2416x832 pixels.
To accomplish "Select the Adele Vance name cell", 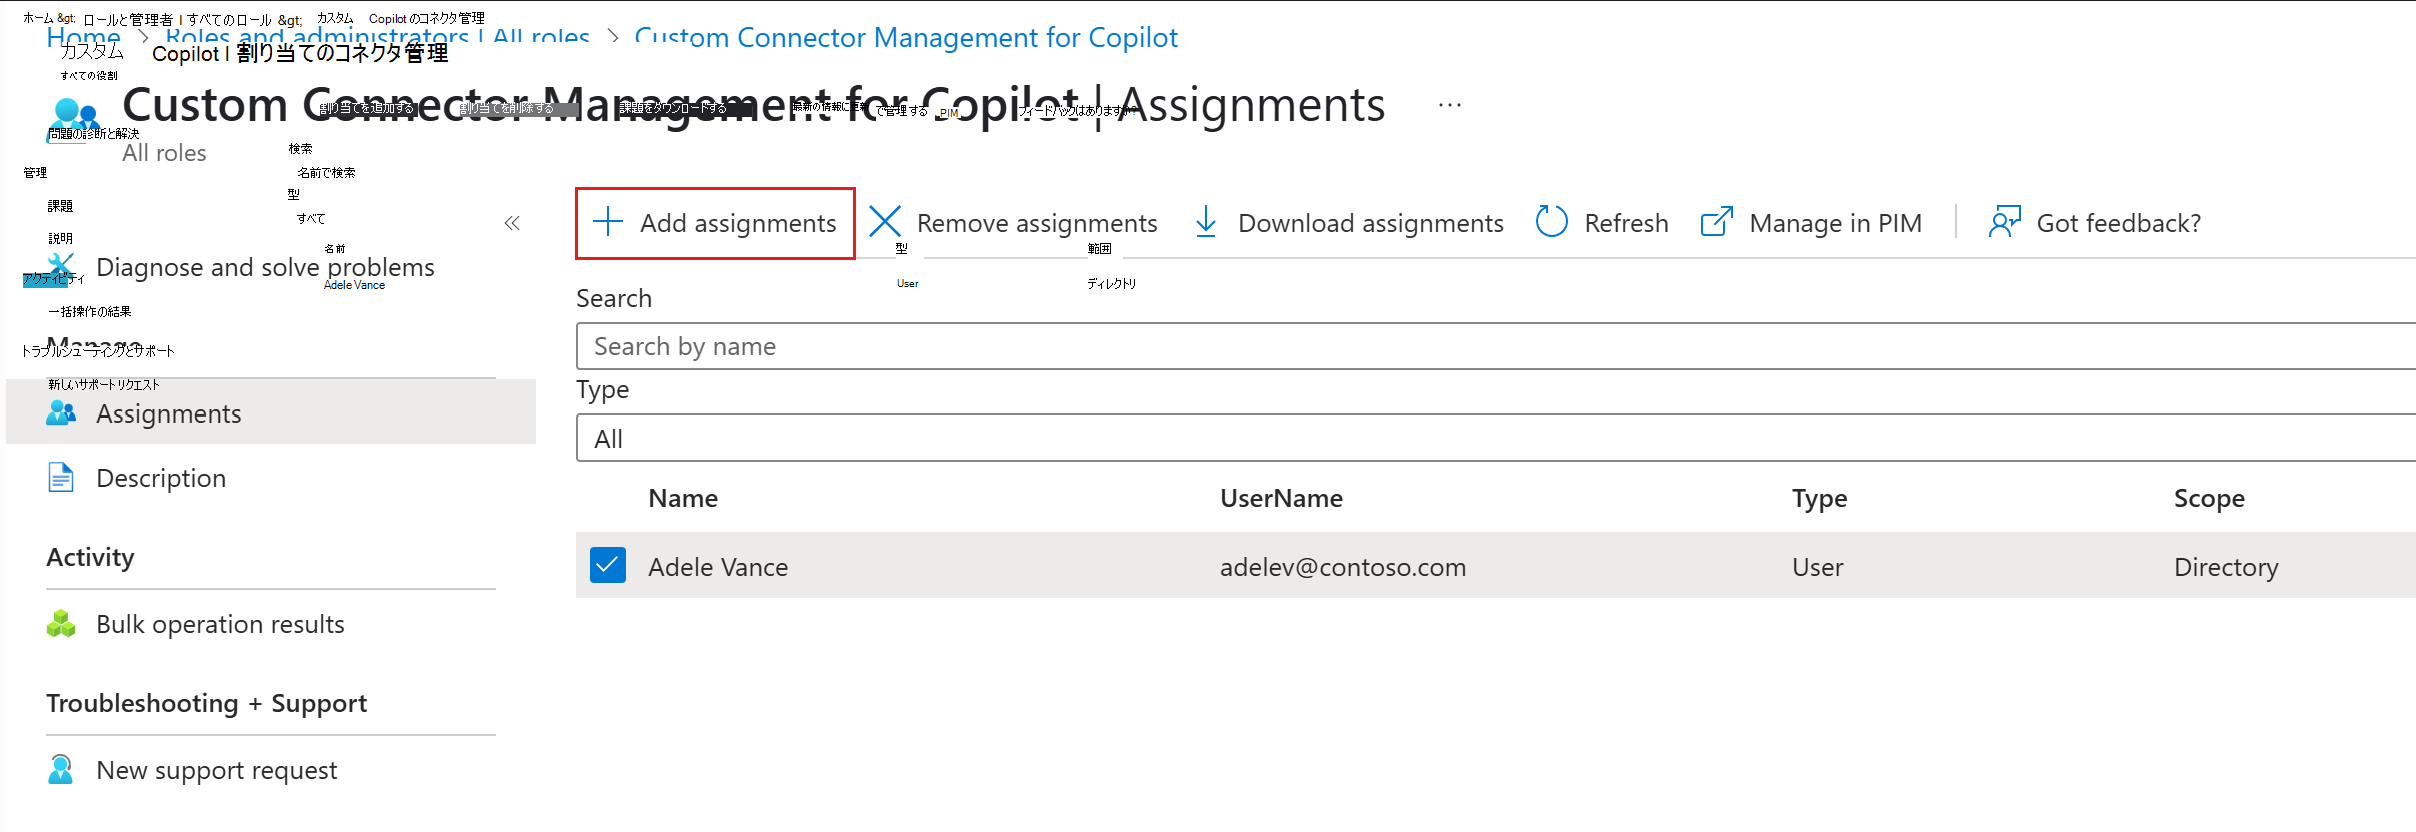I will (x=718, y=567).
